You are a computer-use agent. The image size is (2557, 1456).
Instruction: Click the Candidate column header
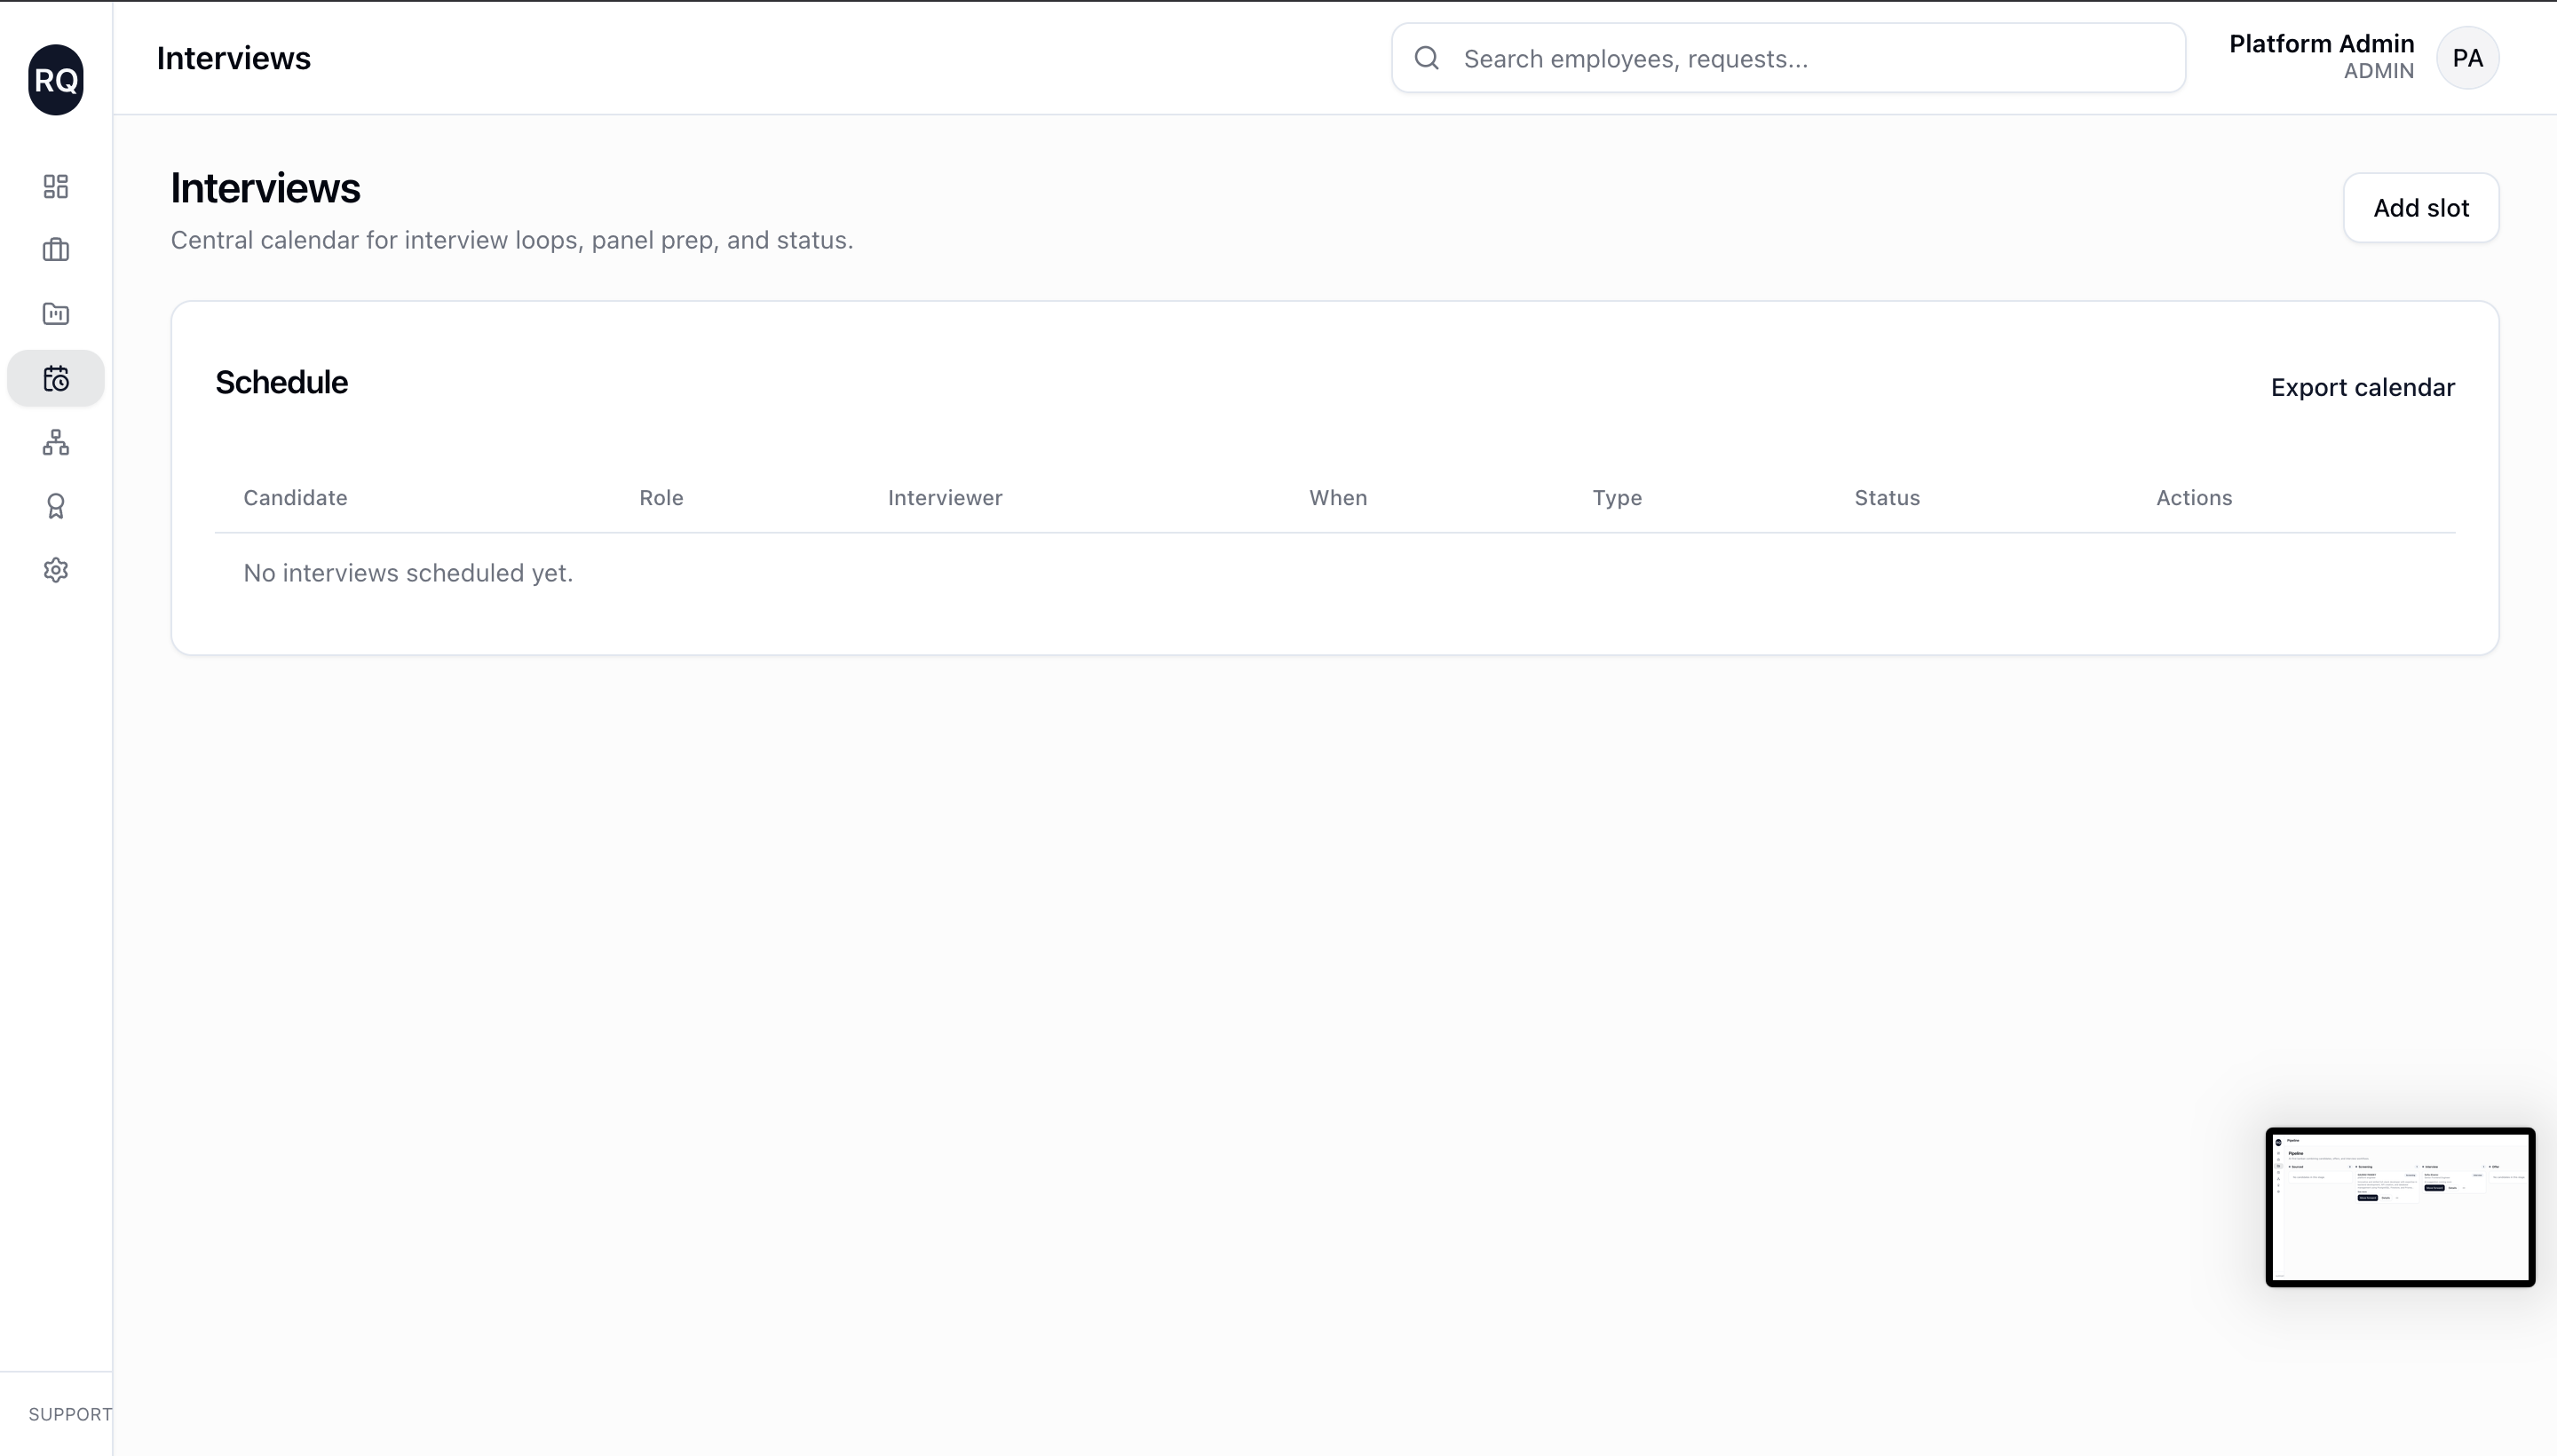coord(295,498)
